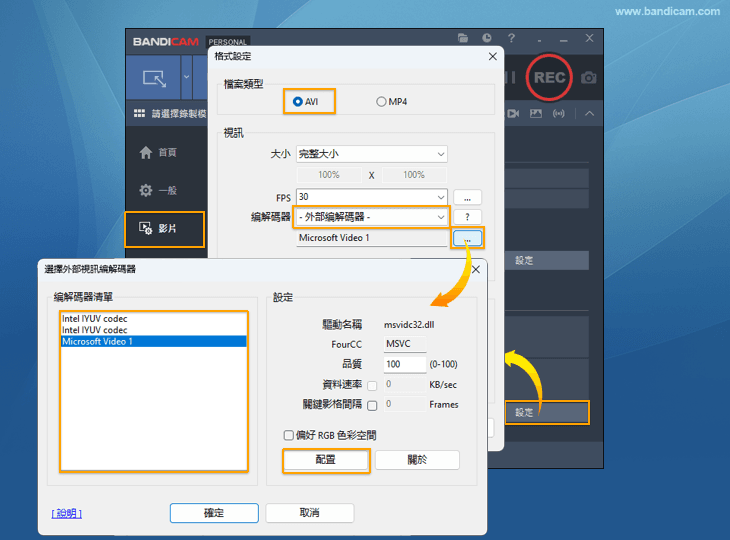
Task: Open the 影片 video tab
Action: 165,229
